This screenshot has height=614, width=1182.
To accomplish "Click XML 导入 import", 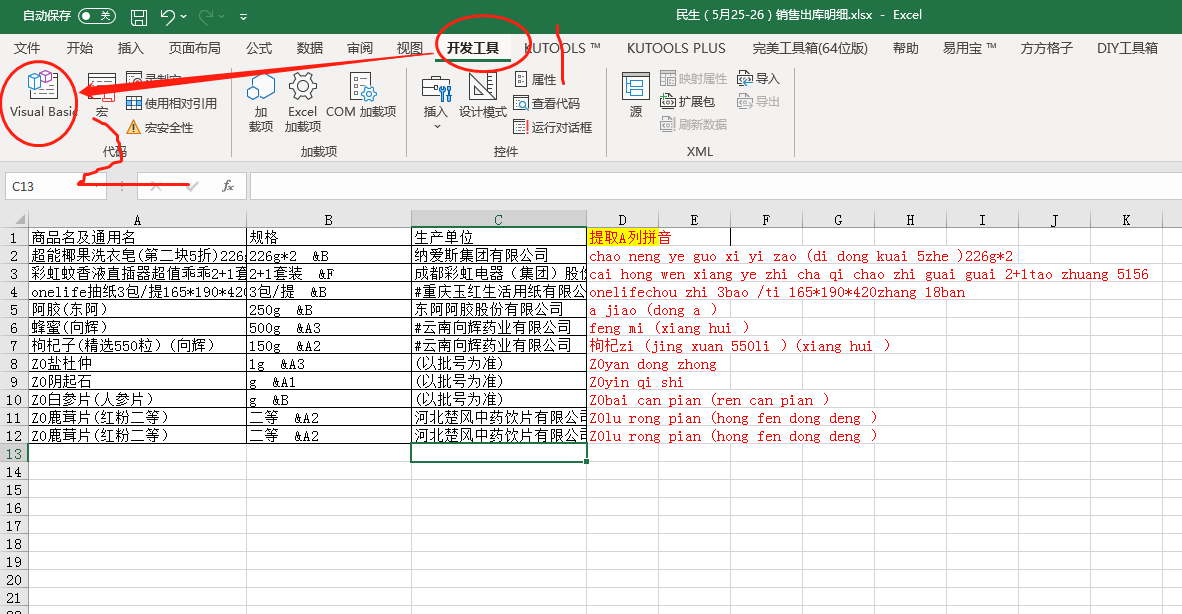I will 758,78.
